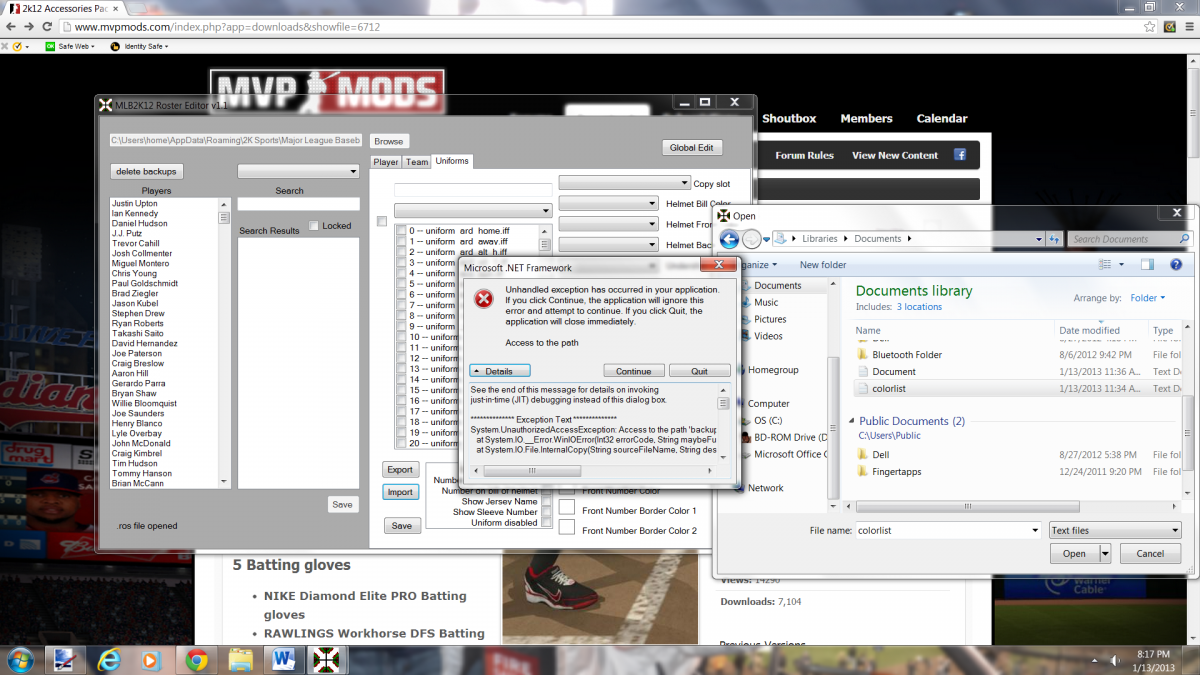Open Shoutbox on MVP Mods navigation
This screenshot has width=1200, height=675.
coord(789,118)
